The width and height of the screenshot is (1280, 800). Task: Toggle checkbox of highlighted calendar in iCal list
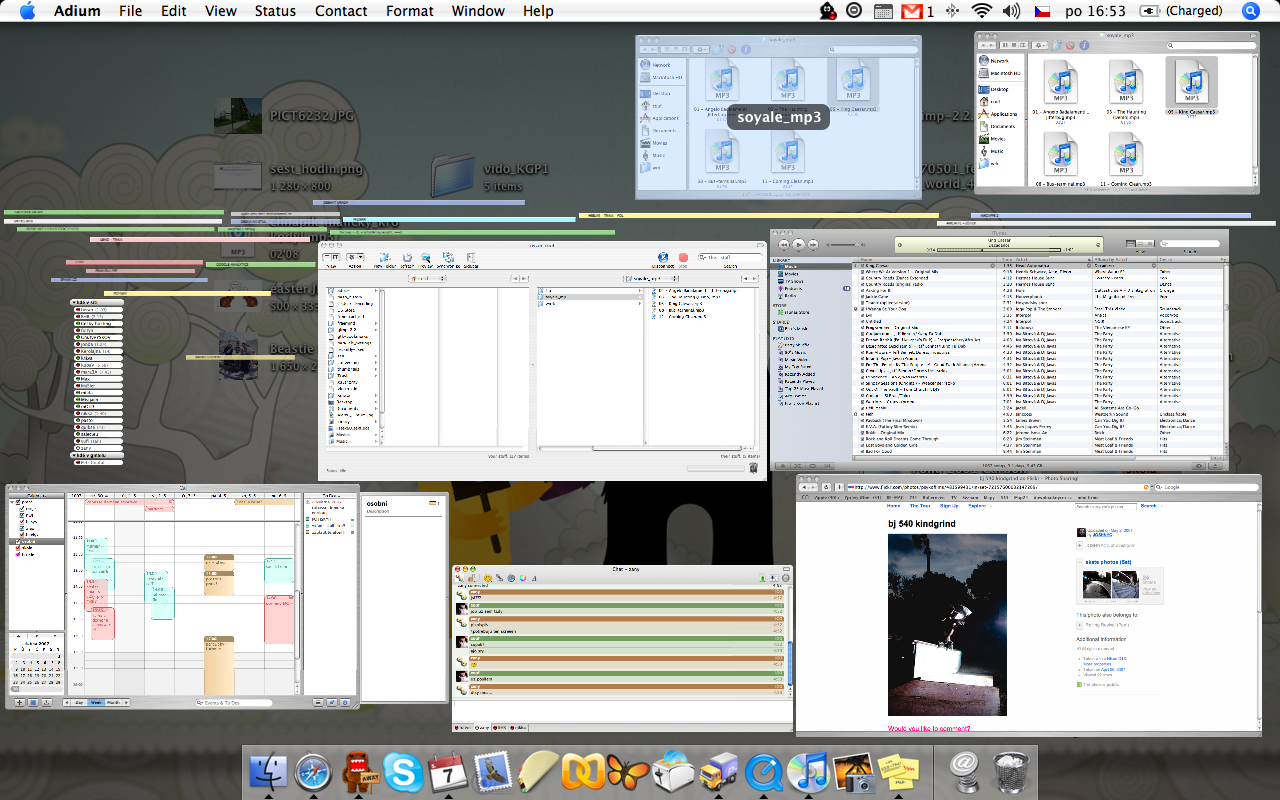(18, 541)
